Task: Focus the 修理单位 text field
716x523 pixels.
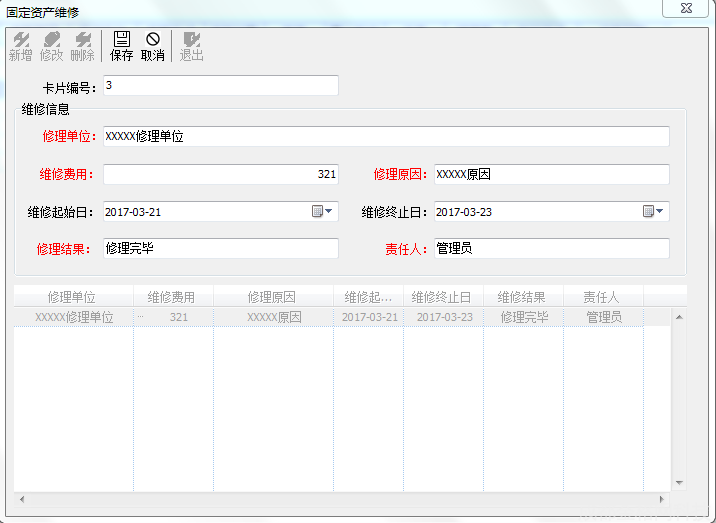Action: [385, 136]
